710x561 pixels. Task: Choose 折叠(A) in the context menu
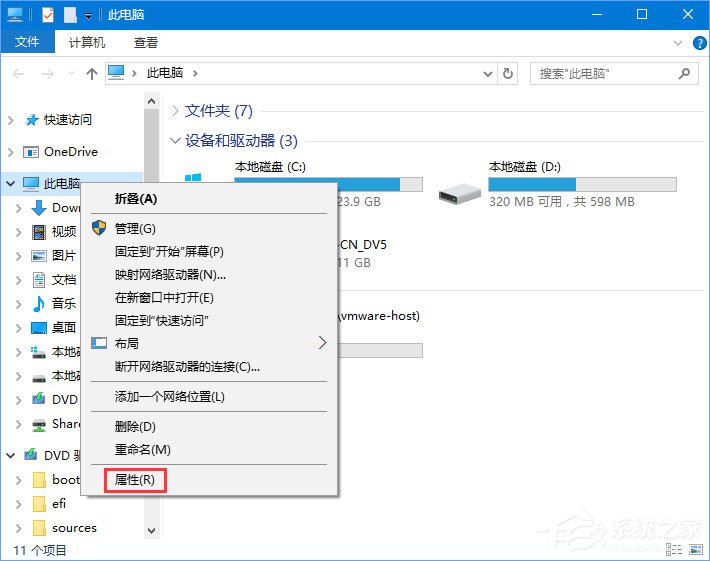[x=208, y=199]
